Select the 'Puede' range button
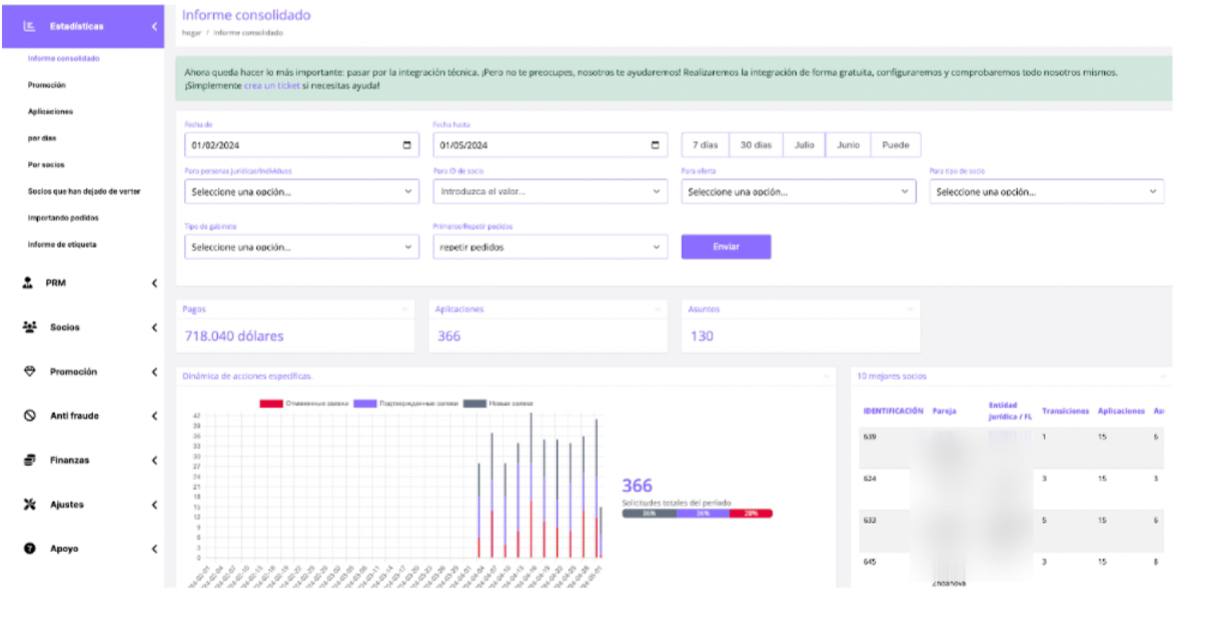Viewport: 1212px width, 620px height. (x=896, y=145)
